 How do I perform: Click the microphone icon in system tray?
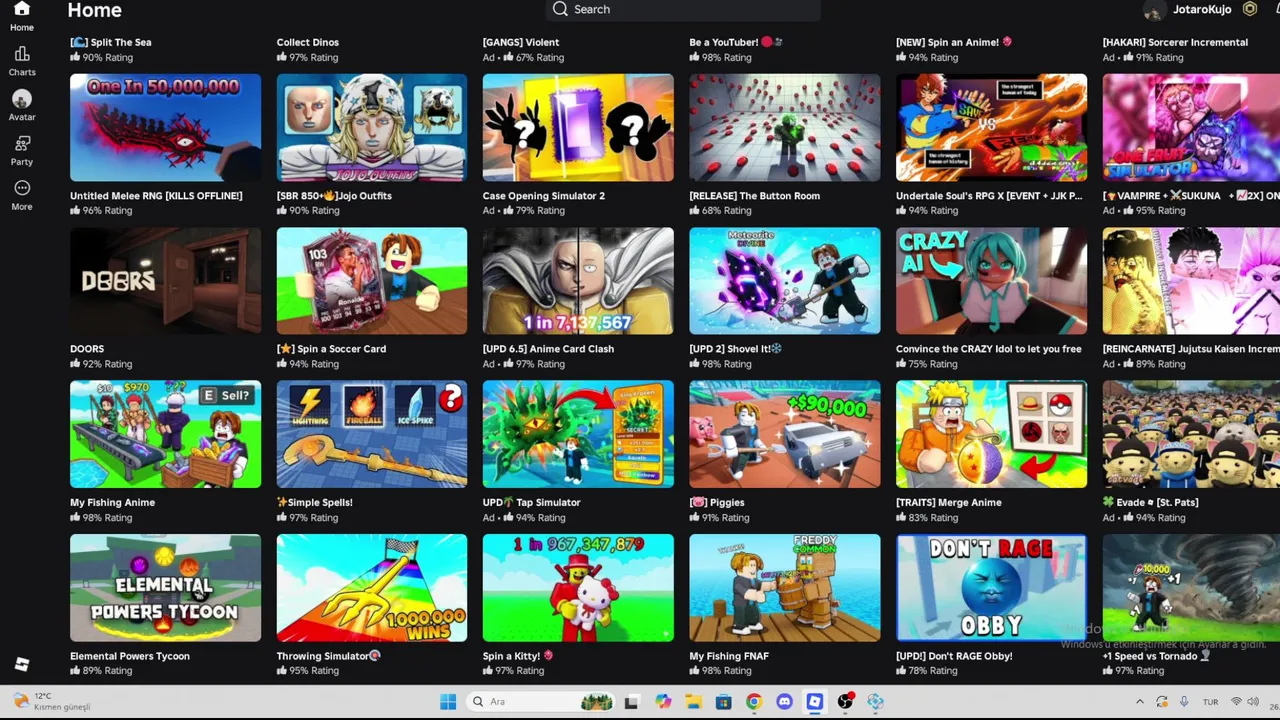point(1184,702)
